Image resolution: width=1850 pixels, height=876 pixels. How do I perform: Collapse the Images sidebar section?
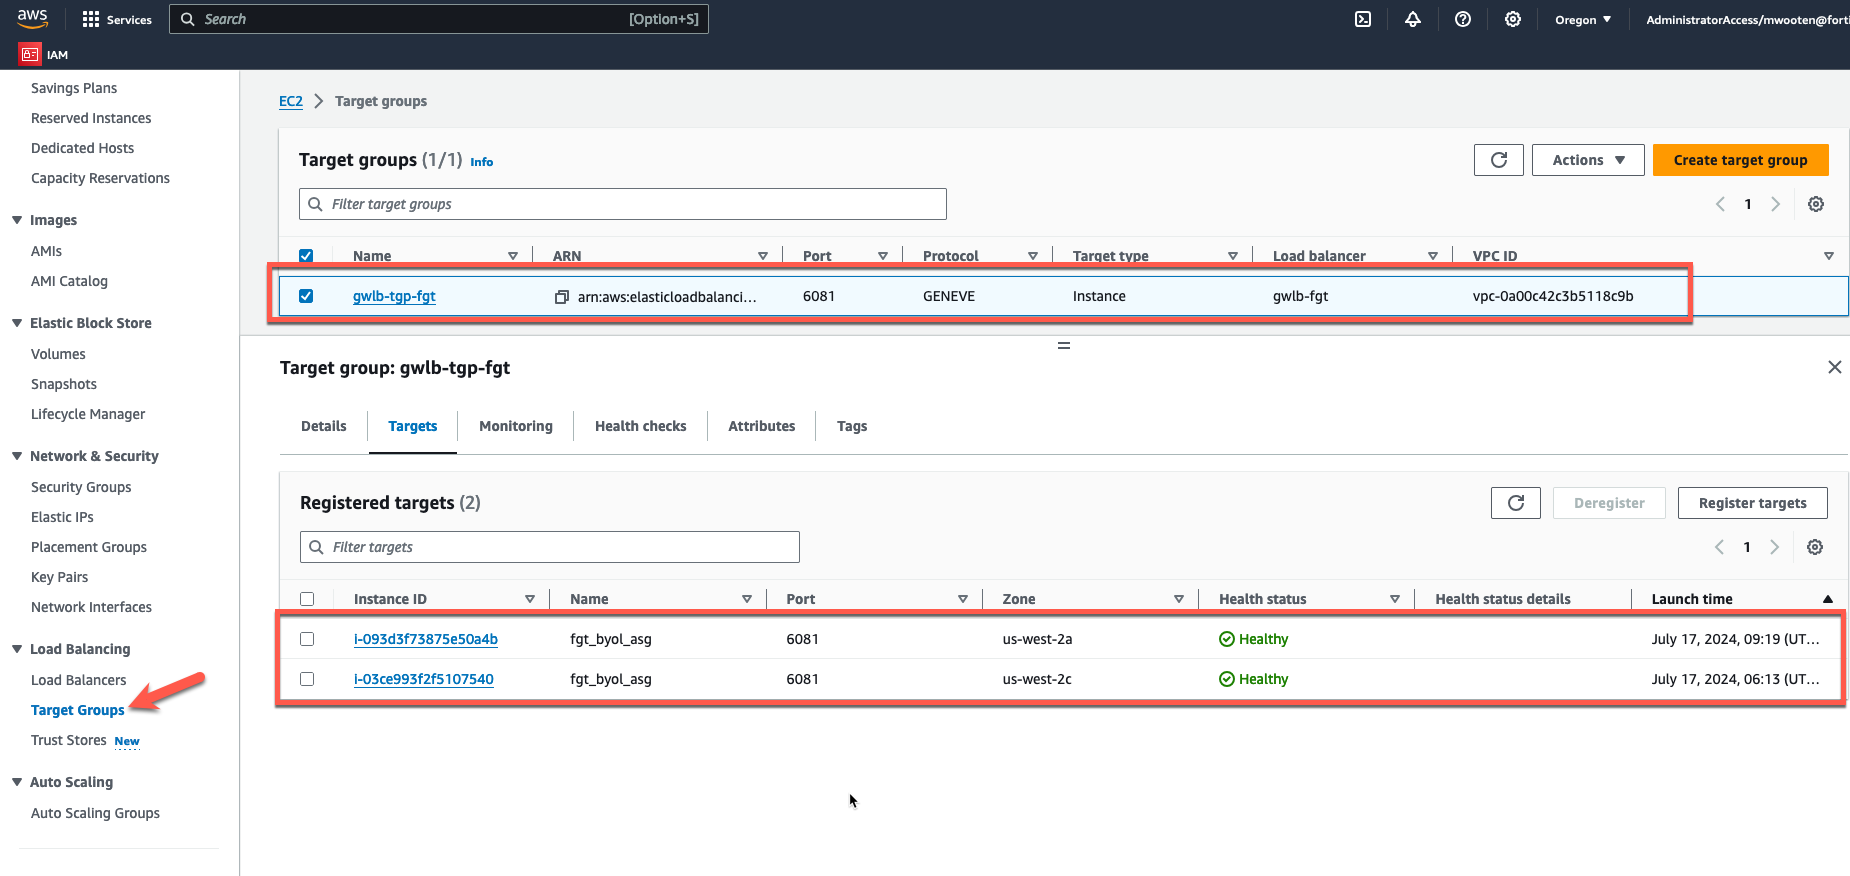(x=17, y=220)
